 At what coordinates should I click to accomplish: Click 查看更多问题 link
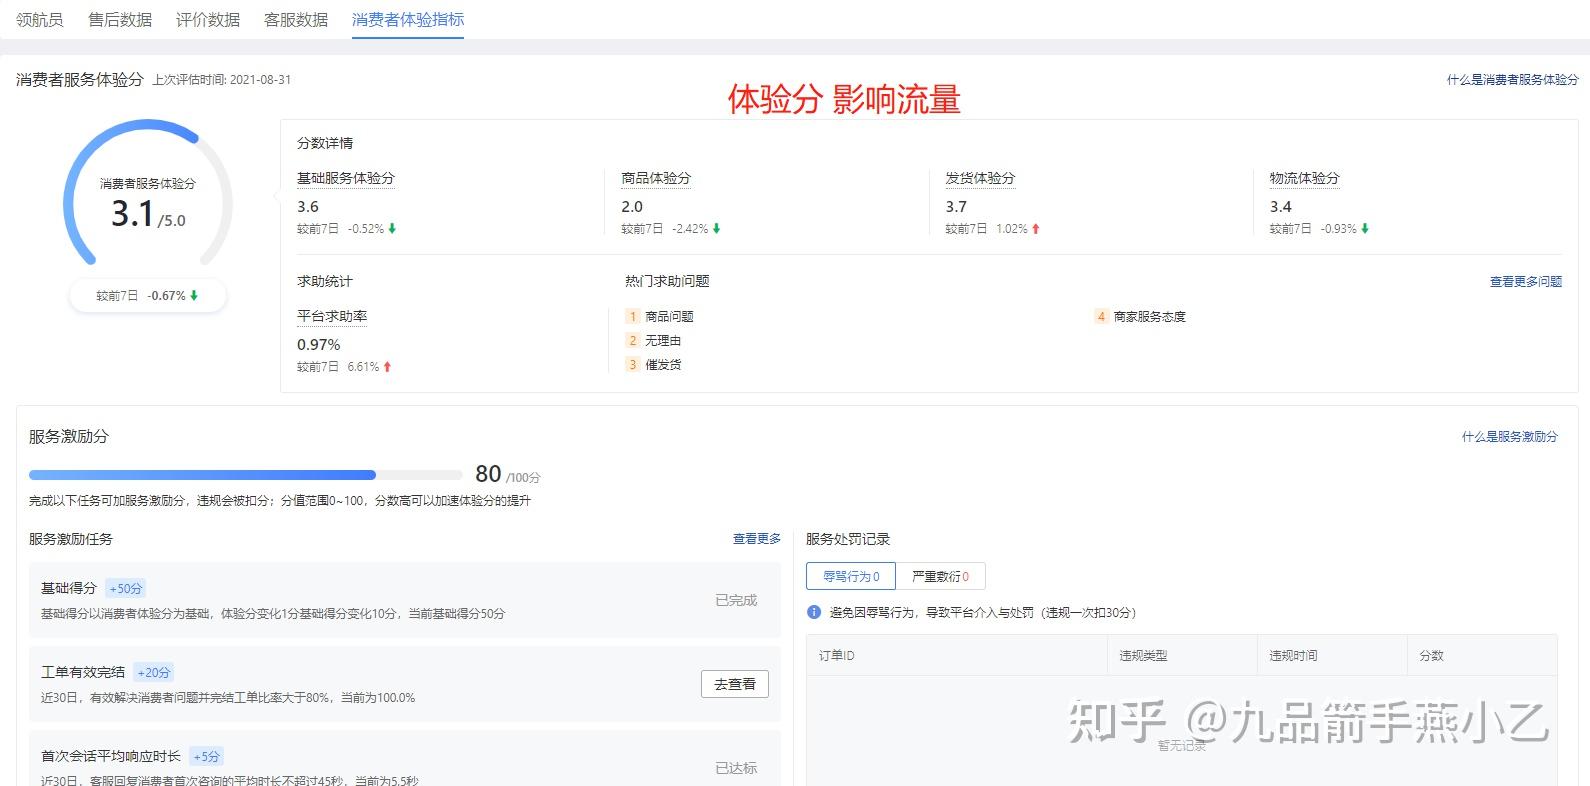tap(1526, 282)
